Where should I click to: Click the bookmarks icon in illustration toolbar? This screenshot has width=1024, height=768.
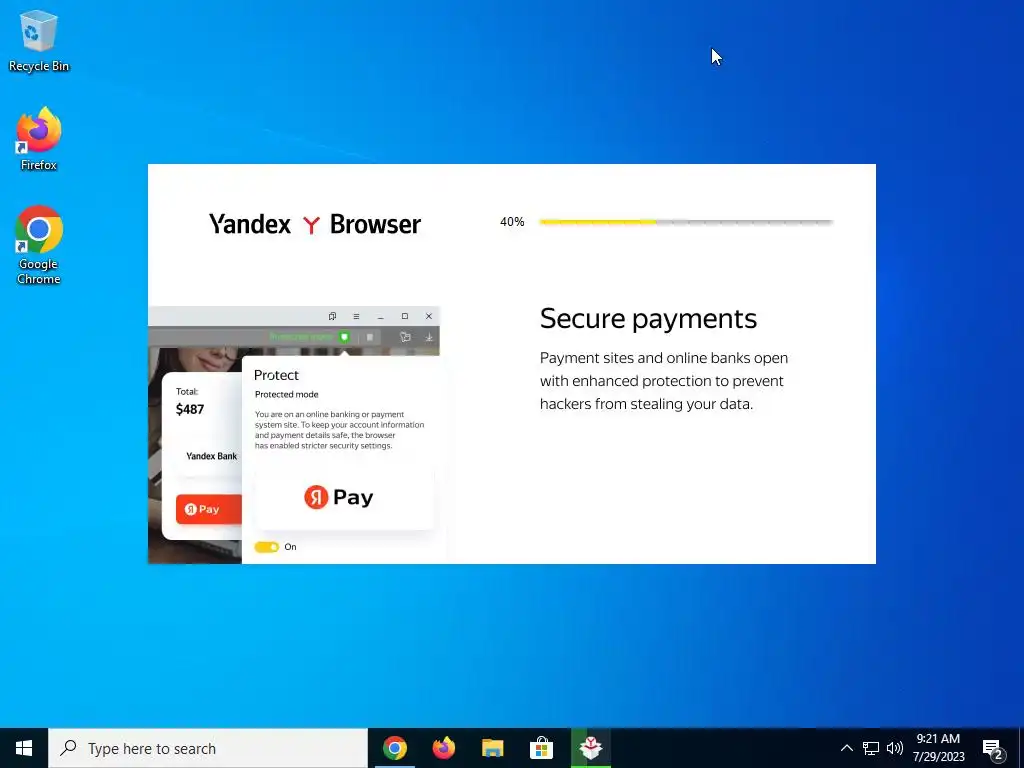tap(405, 337)
